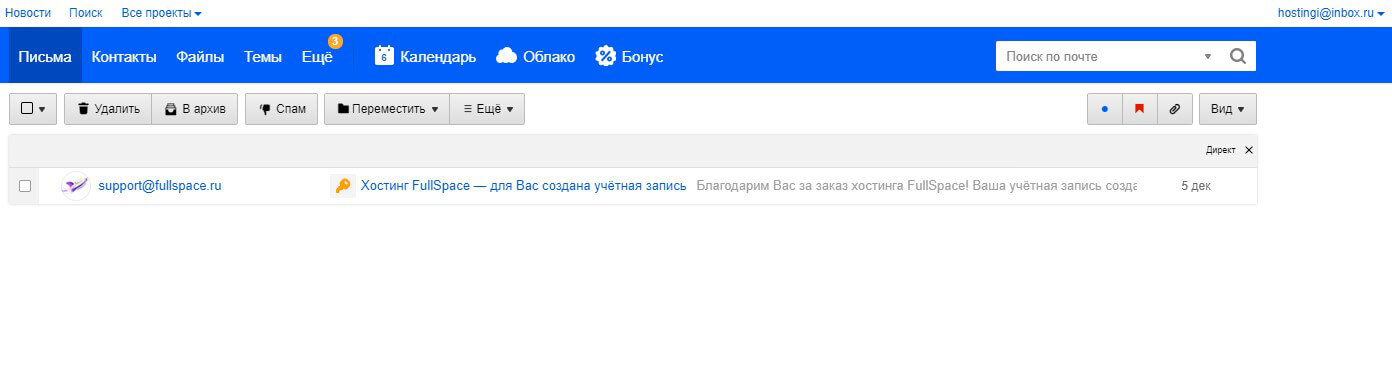This screenshot has height=372, width=1392.
Task: Click the Удалить delete button
Action: 108,109
